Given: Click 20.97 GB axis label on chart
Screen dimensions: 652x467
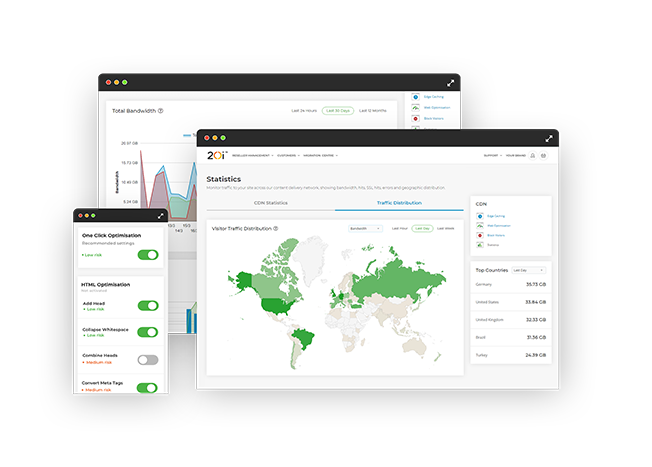Looking at the screenshot, I should pyautogui.click(x=129, y=143).
